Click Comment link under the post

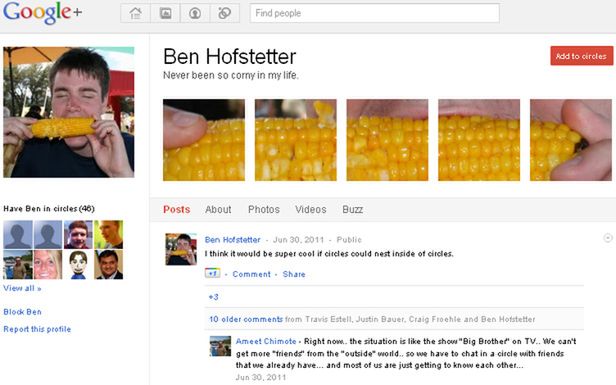click(251, 274)
